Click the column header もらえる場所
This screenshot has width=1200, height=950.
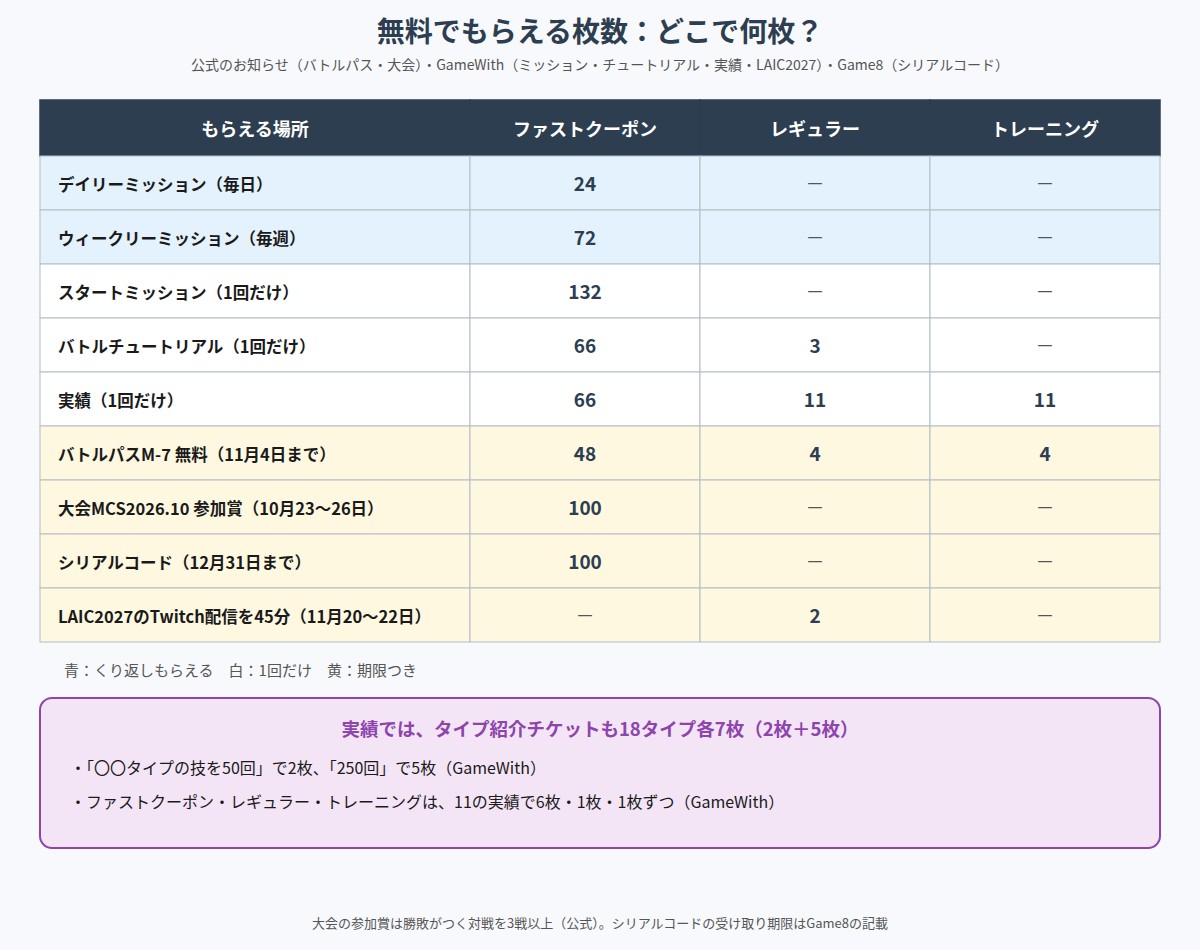[x=255, y=129]
